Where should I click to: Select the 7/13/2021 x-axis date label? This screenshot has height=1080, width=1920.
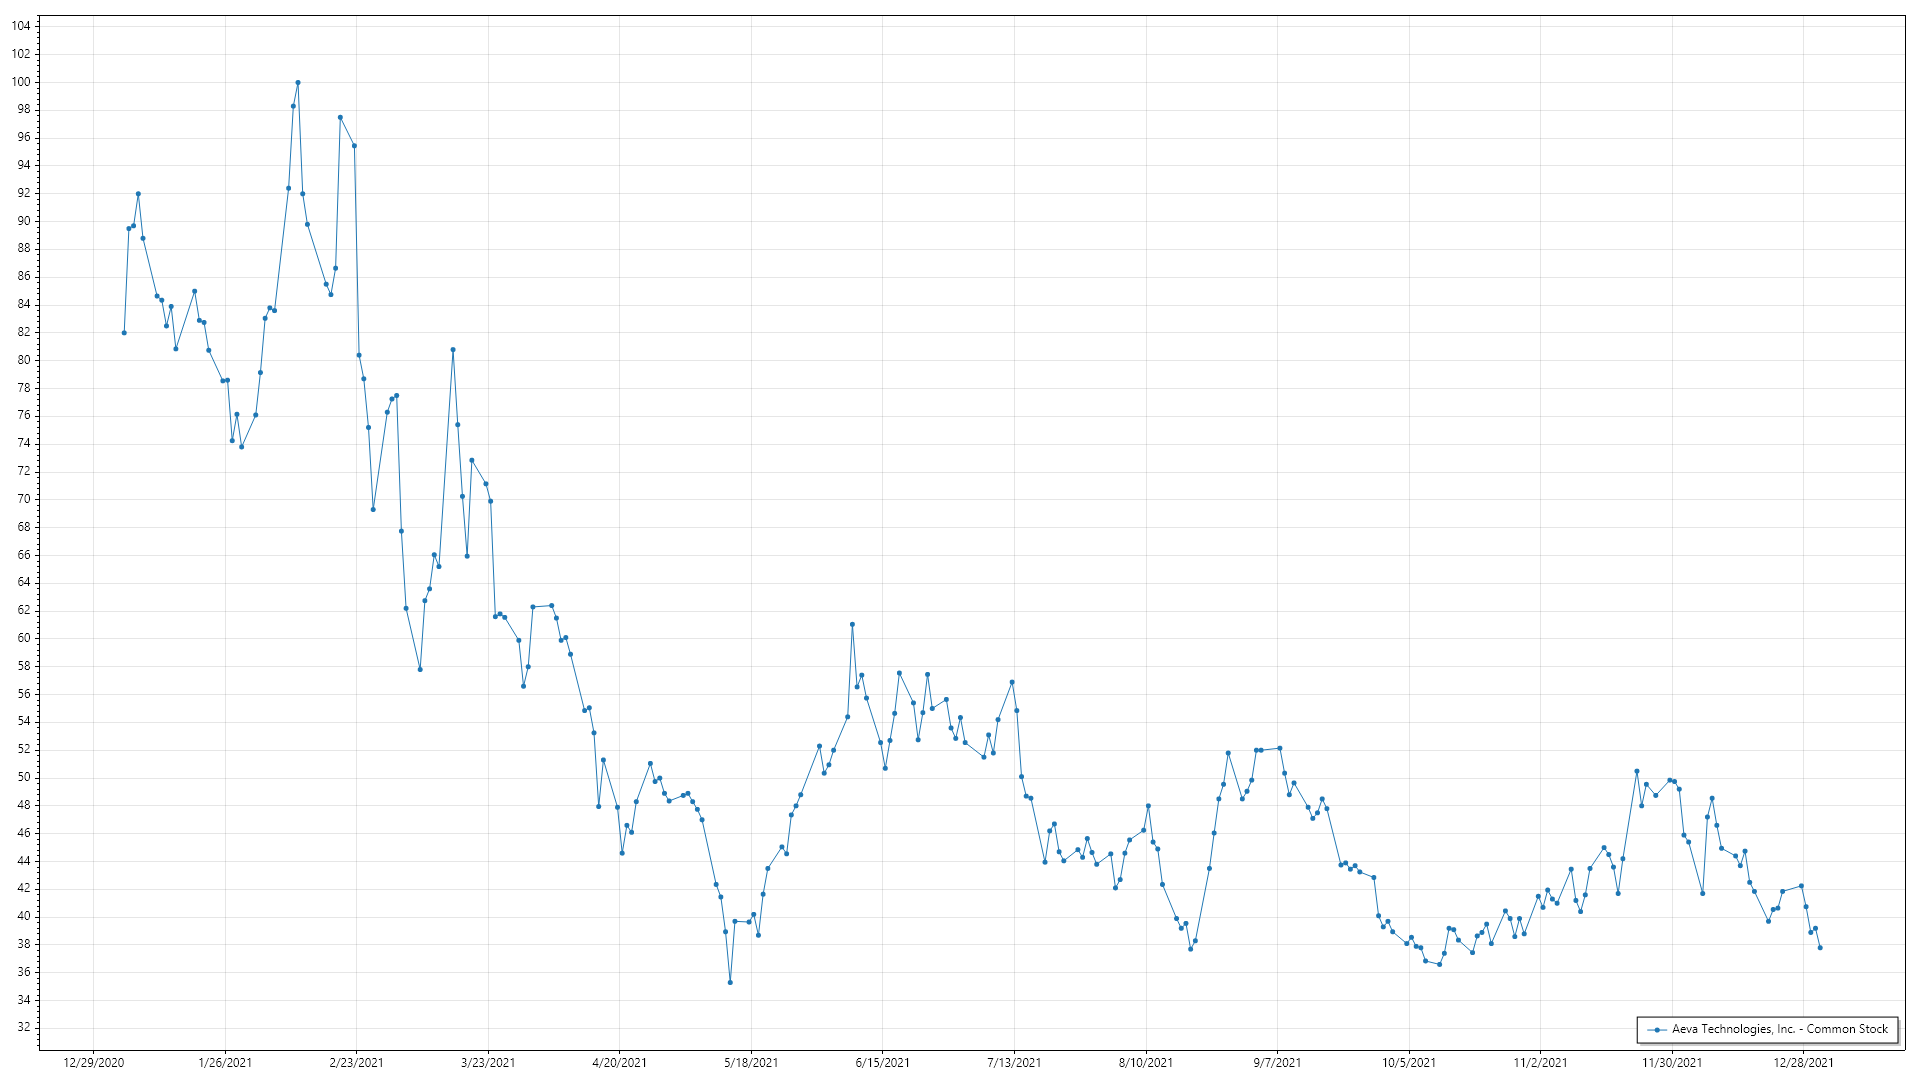point(1014,1062)
